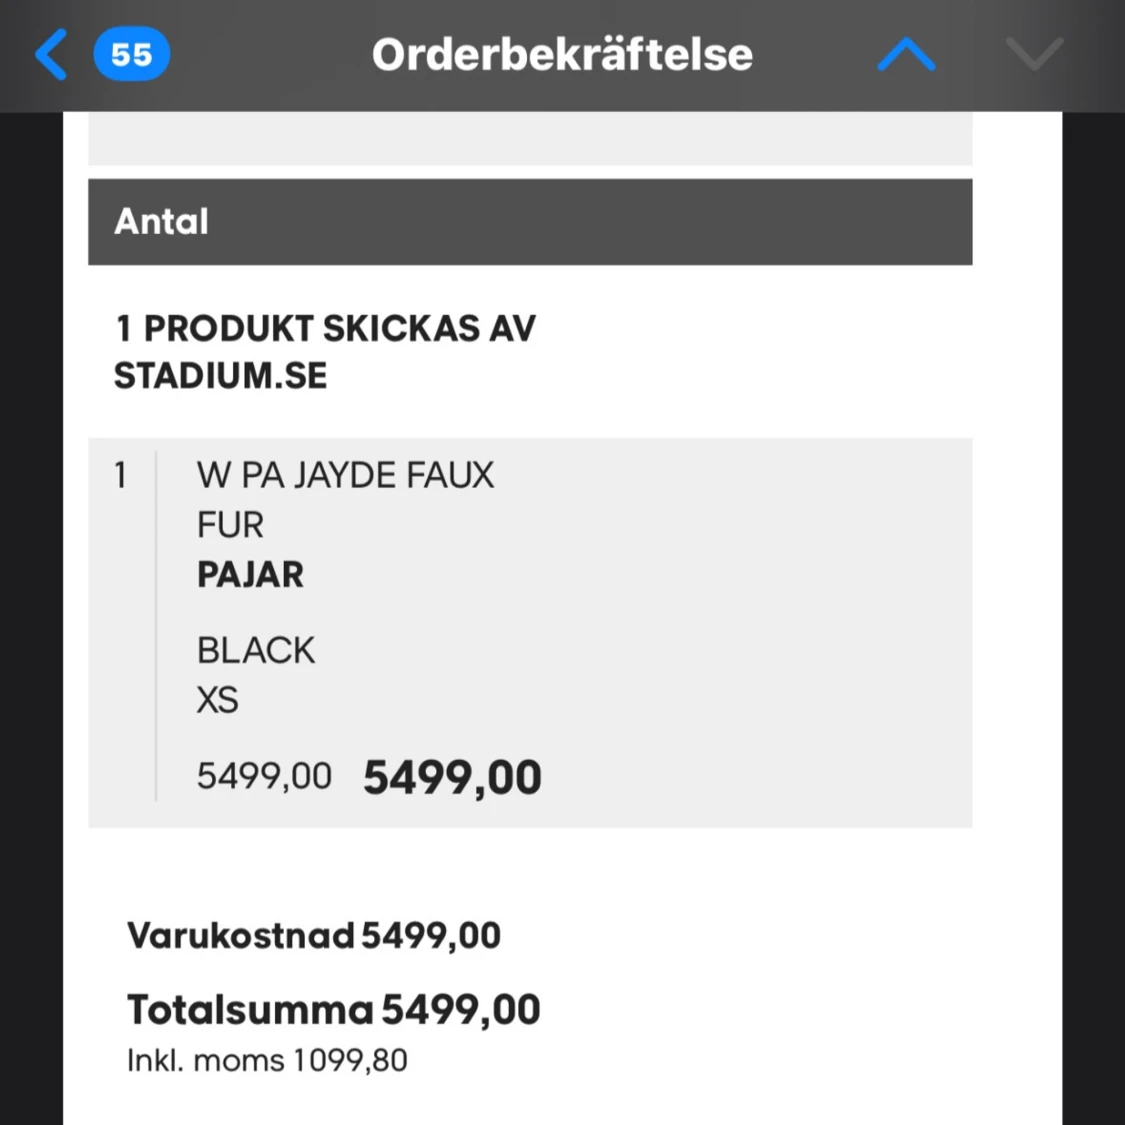The height and width of the screenshot is (1125, 1125).
Task: Go to next message with down arrow
Action: 1034,54
